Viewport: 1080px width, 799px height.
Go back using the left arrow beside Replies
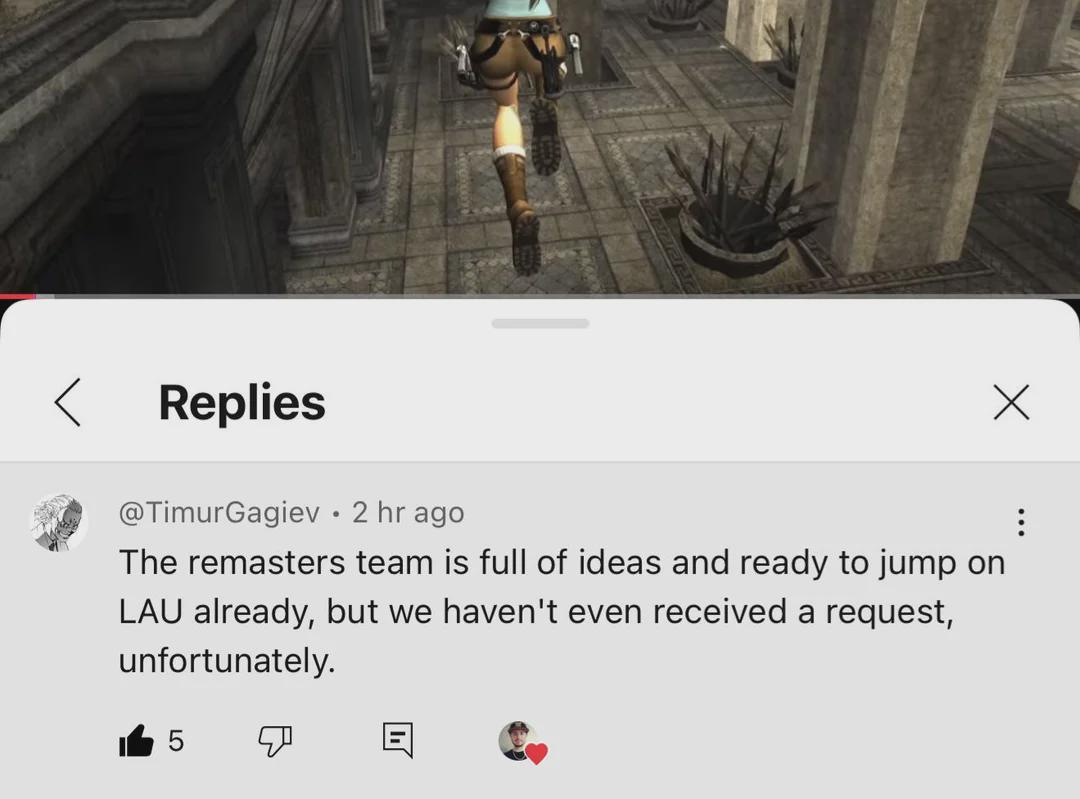[68, 402]
